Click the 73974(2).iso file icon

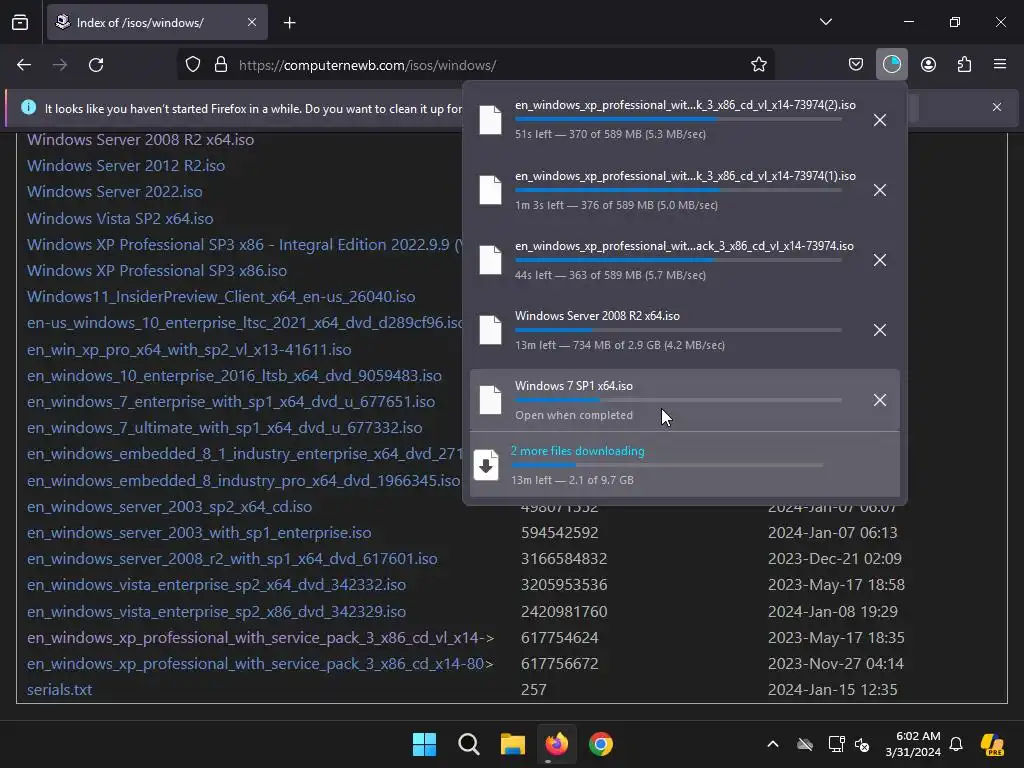490,120
